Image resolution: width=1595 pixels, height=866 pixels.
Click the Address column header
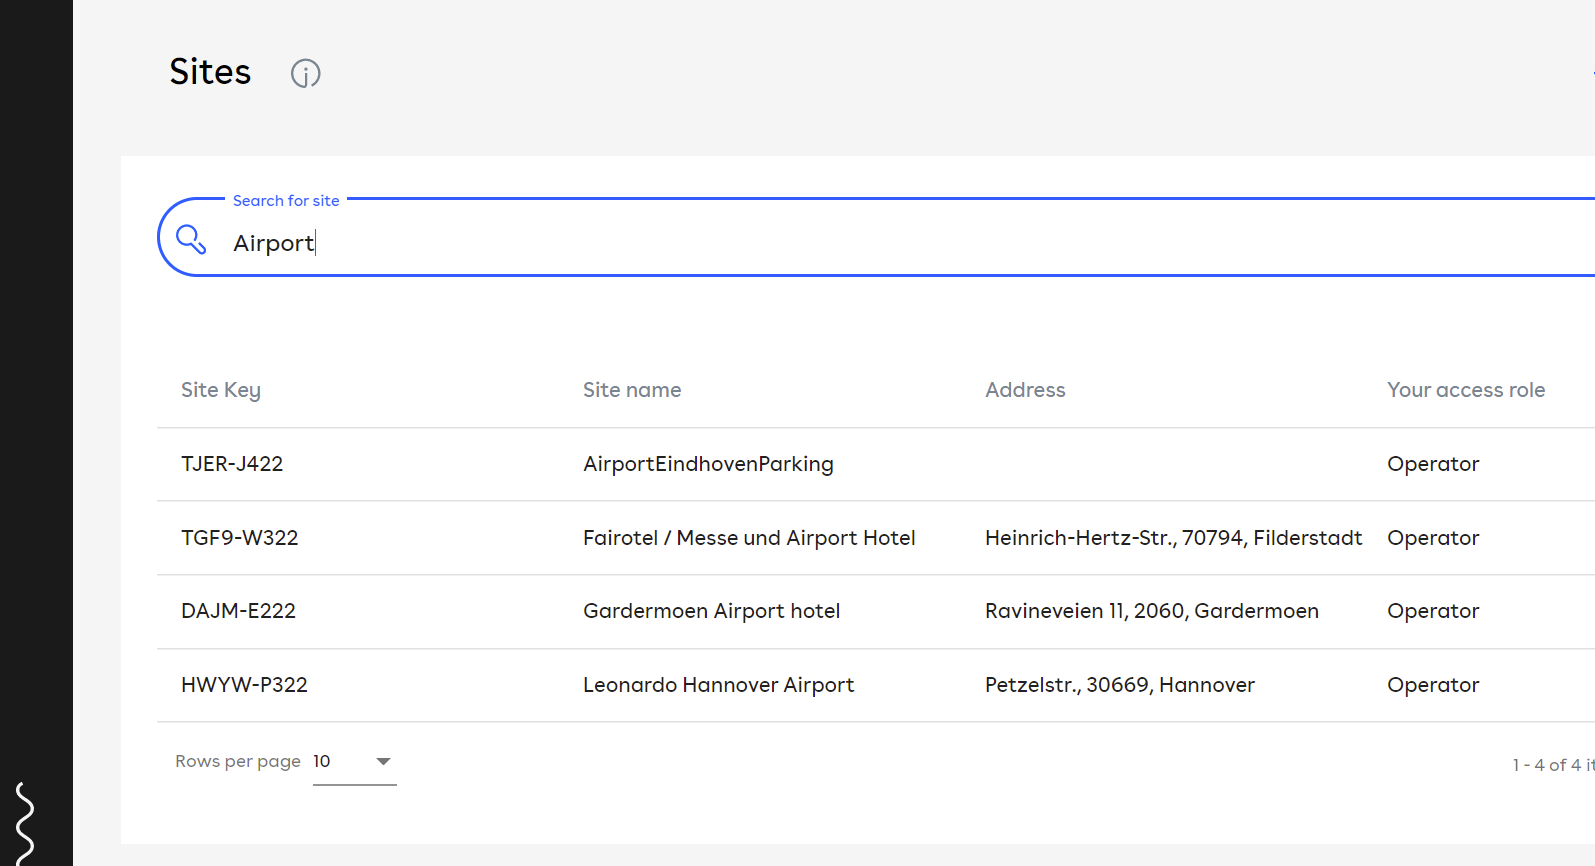click(x=1025, y=390)
